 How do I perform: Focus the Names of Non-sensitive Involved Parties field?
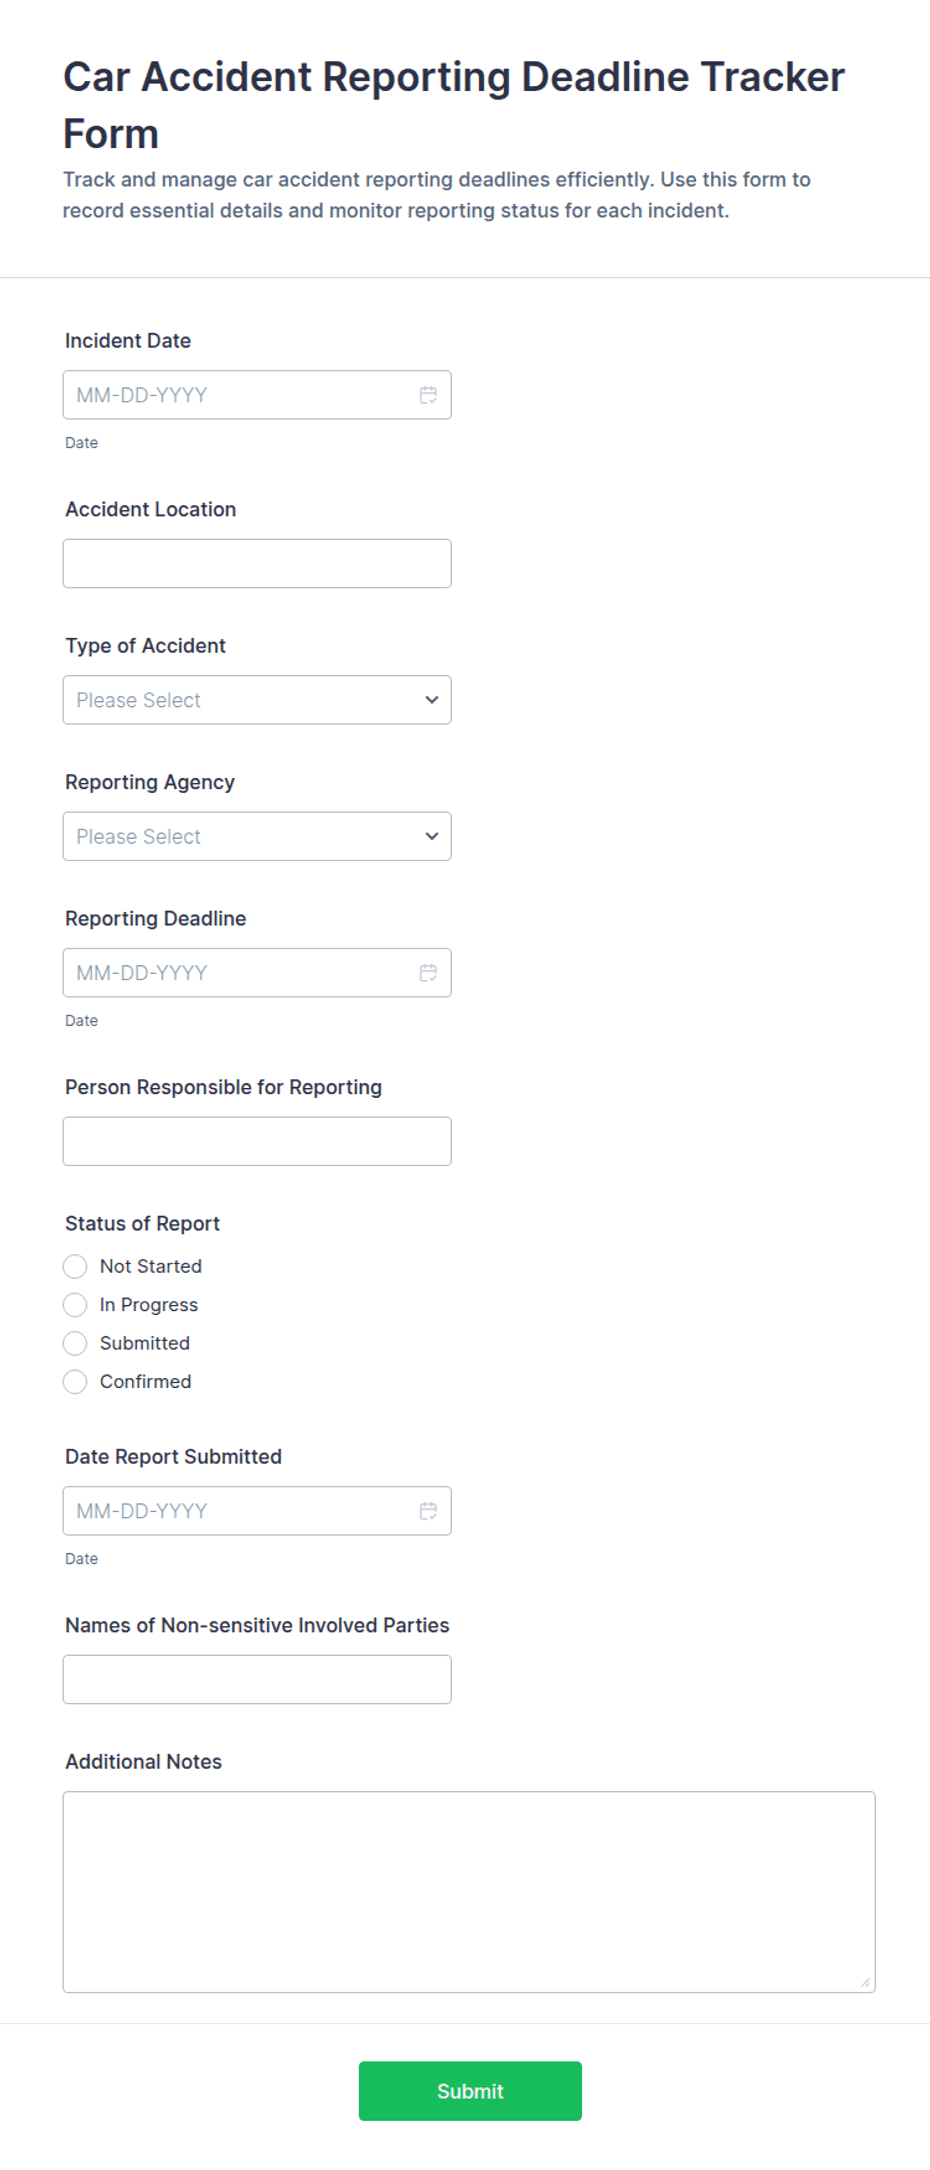point(257,1679)
